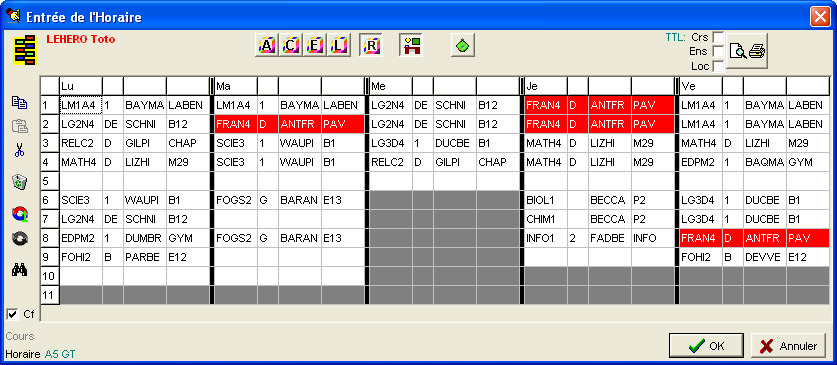
Task: Click the binoculars search icon
Action: 19,270
